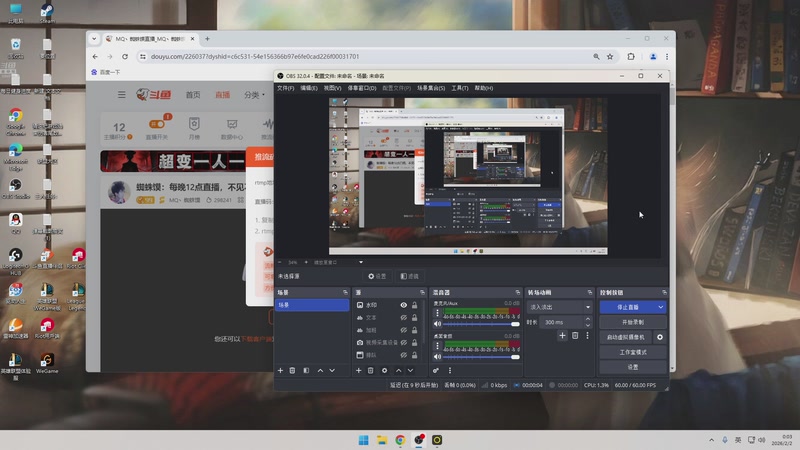Toggle visibility of the video capture device source
The image size is (800, 450).
point(404,342)
